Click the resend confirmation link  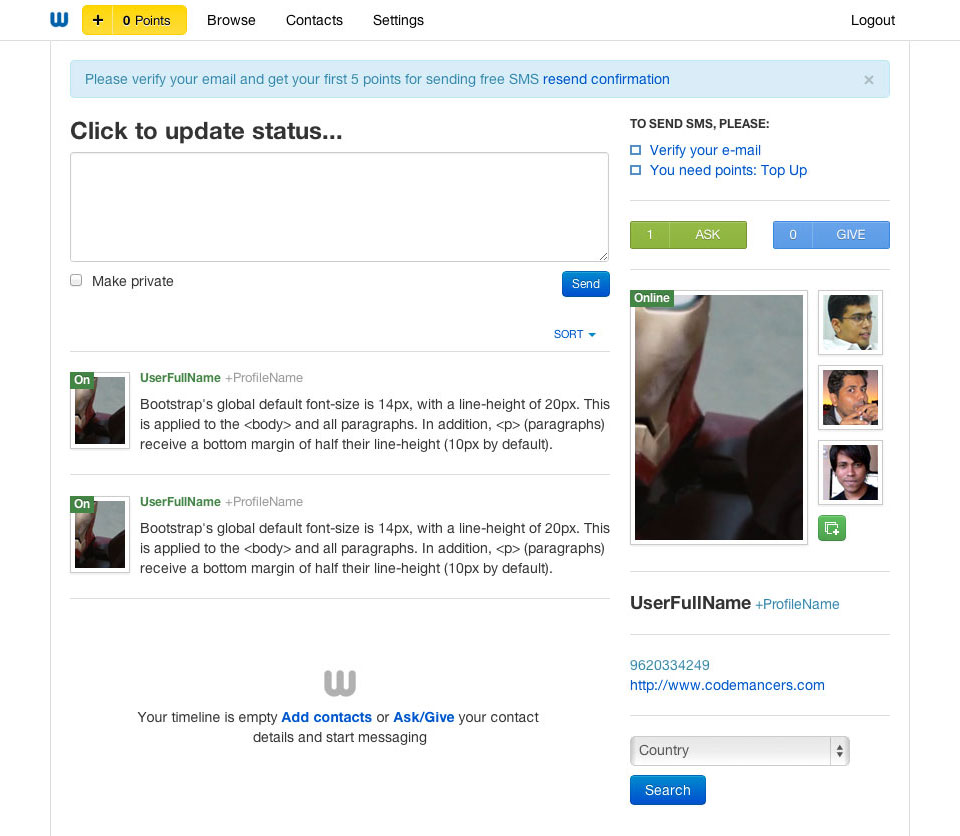(x=606, y=80)
